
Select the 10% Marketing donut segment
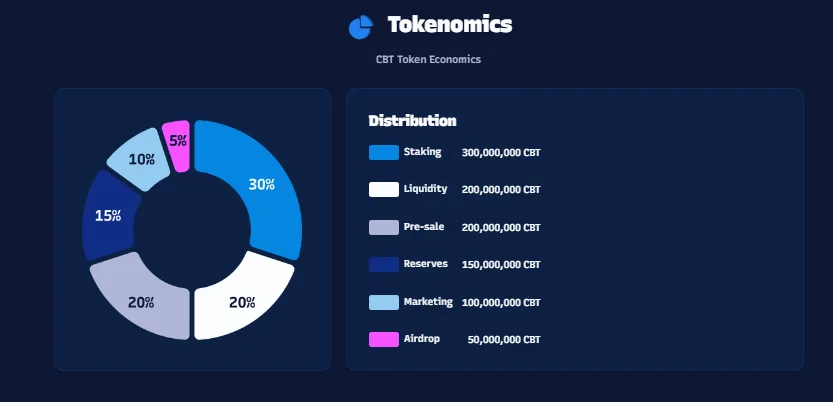(x=141, y=158)
